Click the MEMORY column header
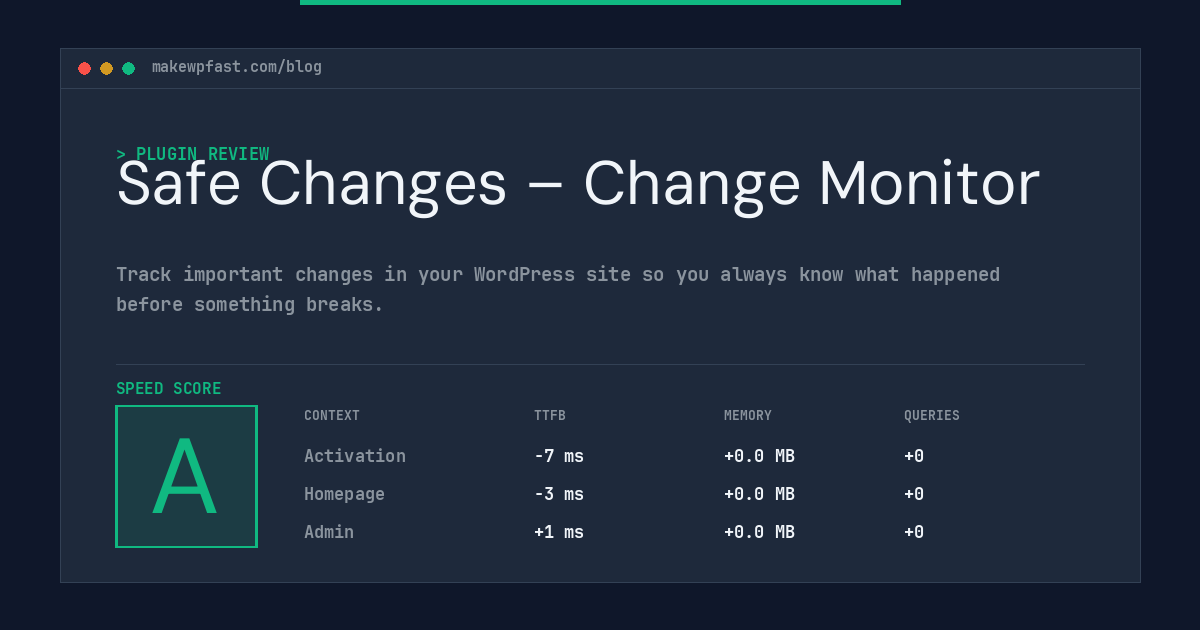The image size is (1200, 630). pyautogui.click(x=748, y=416)
